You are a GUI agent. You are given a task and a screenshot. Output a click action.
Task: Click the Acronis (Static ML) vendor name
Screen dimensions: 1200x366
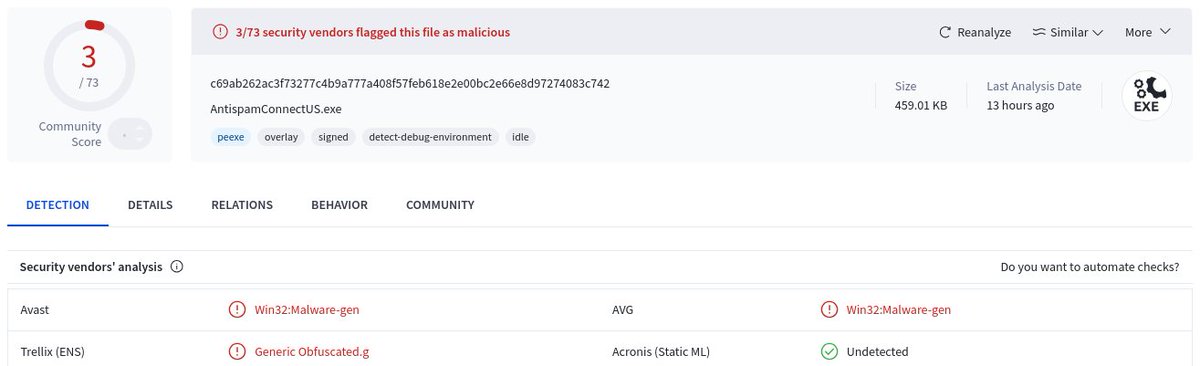[x=661, y=351]
